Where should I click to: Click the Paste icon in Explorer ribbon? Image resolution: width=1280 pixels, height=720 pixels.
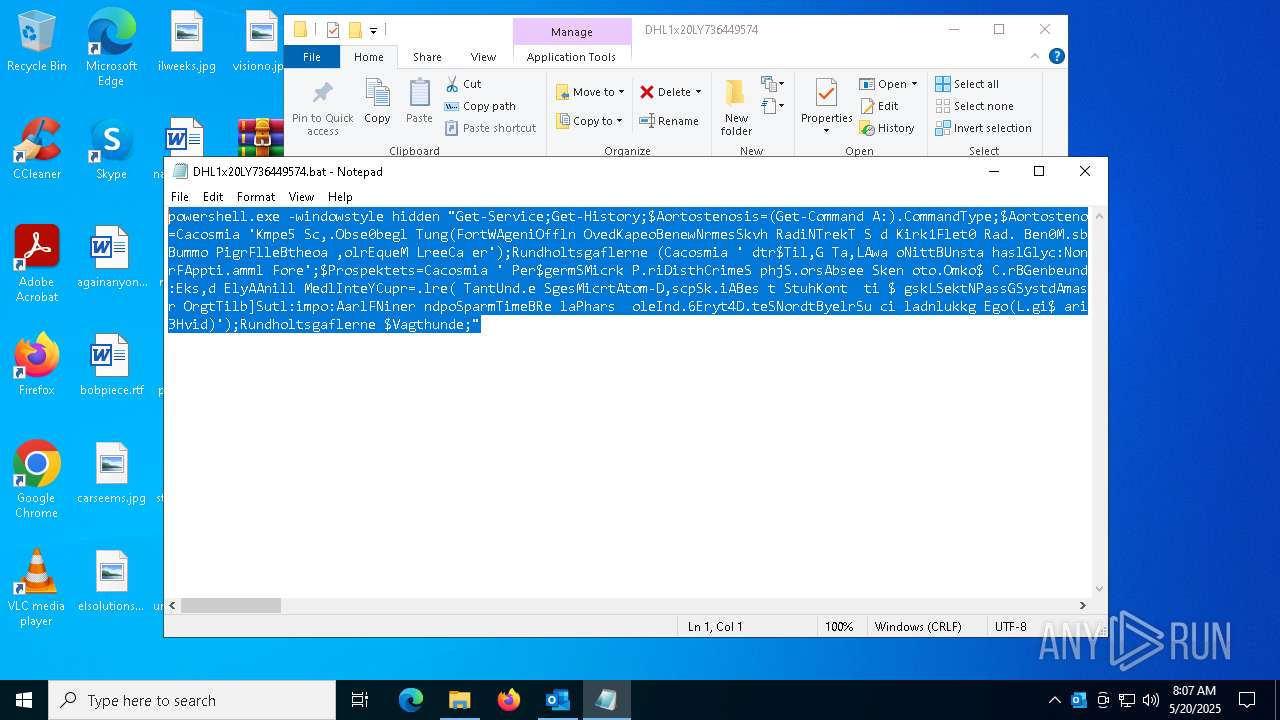(x=419, y=101)
